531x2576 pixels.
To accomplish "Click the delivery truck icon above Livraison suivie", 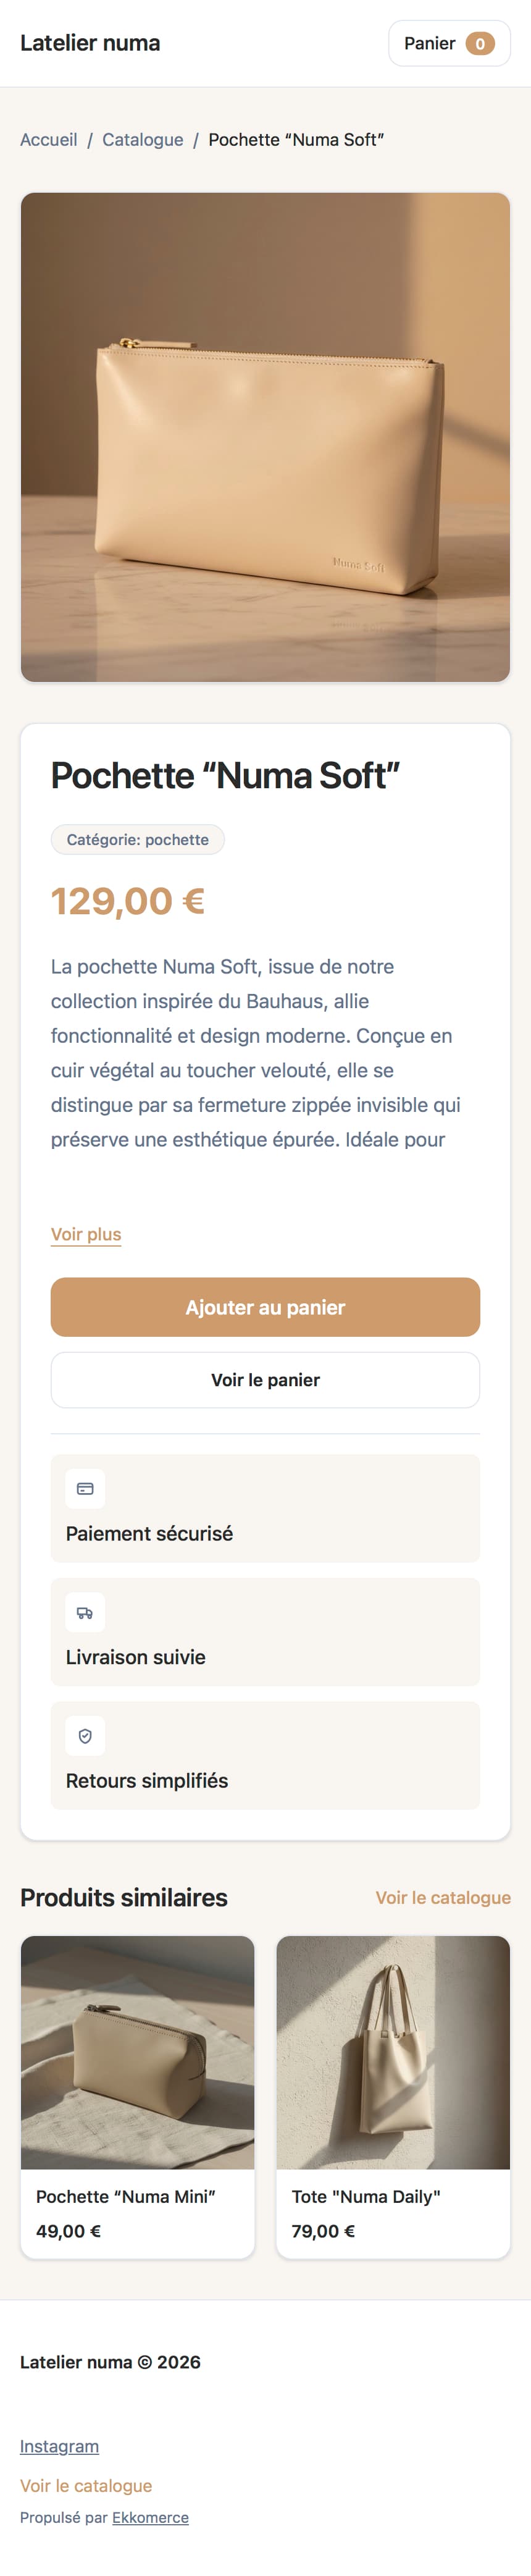I will pos(86,1611).
